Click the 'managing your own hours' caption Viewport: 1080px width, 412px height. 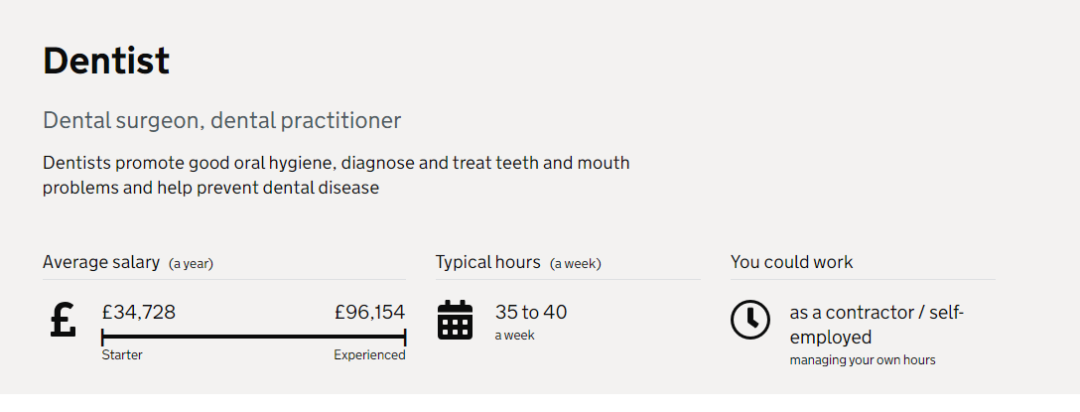tap(862, 360)
